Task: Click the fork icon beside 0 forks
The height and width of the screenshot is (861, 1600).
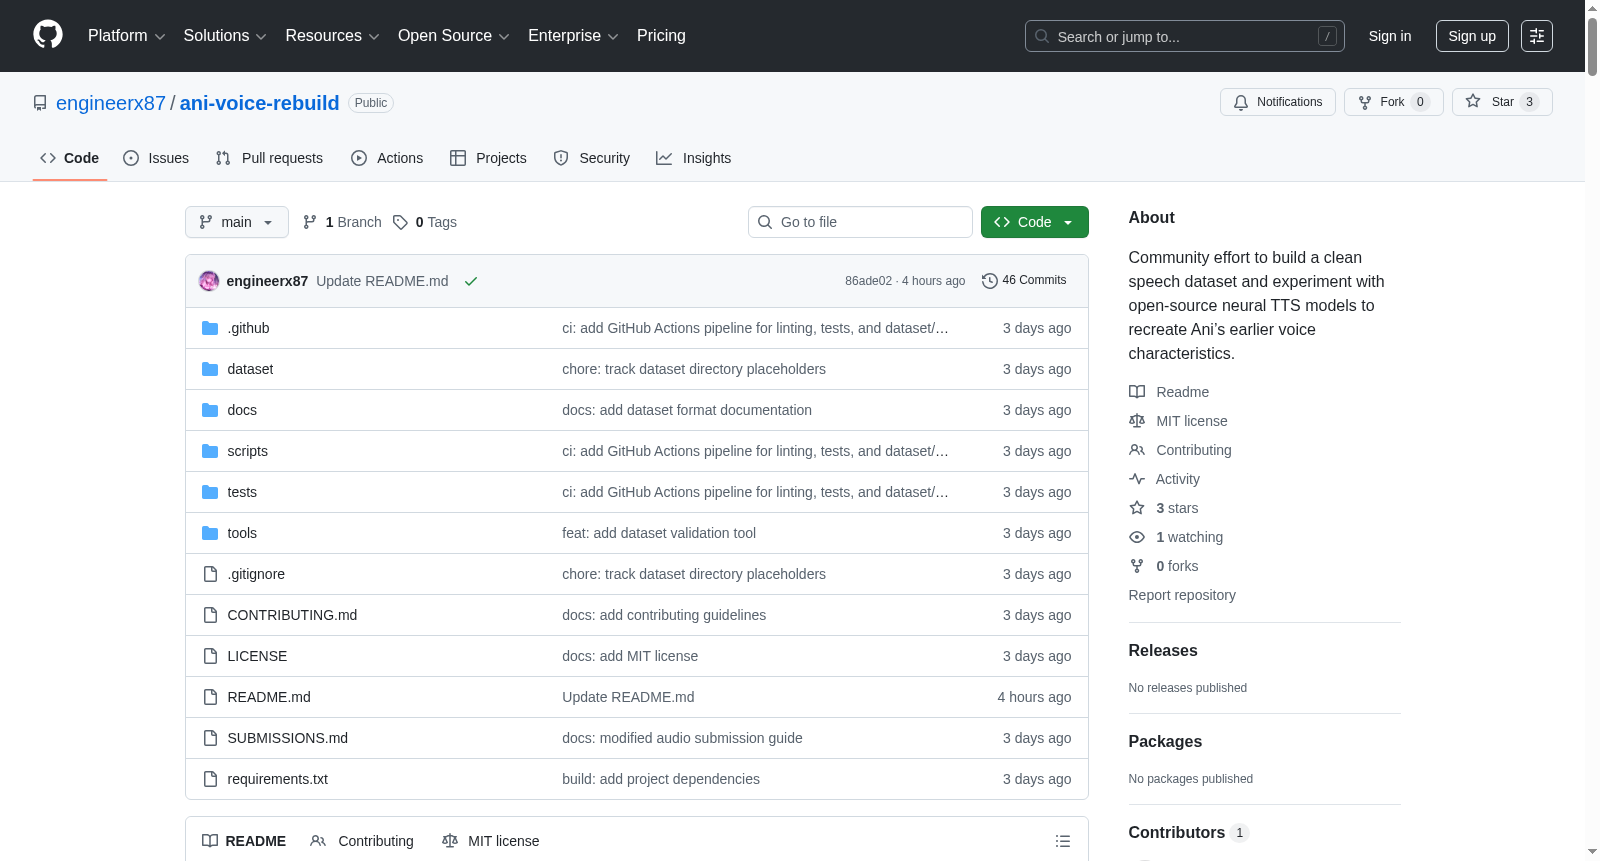Action: (x=1137, y=566)
